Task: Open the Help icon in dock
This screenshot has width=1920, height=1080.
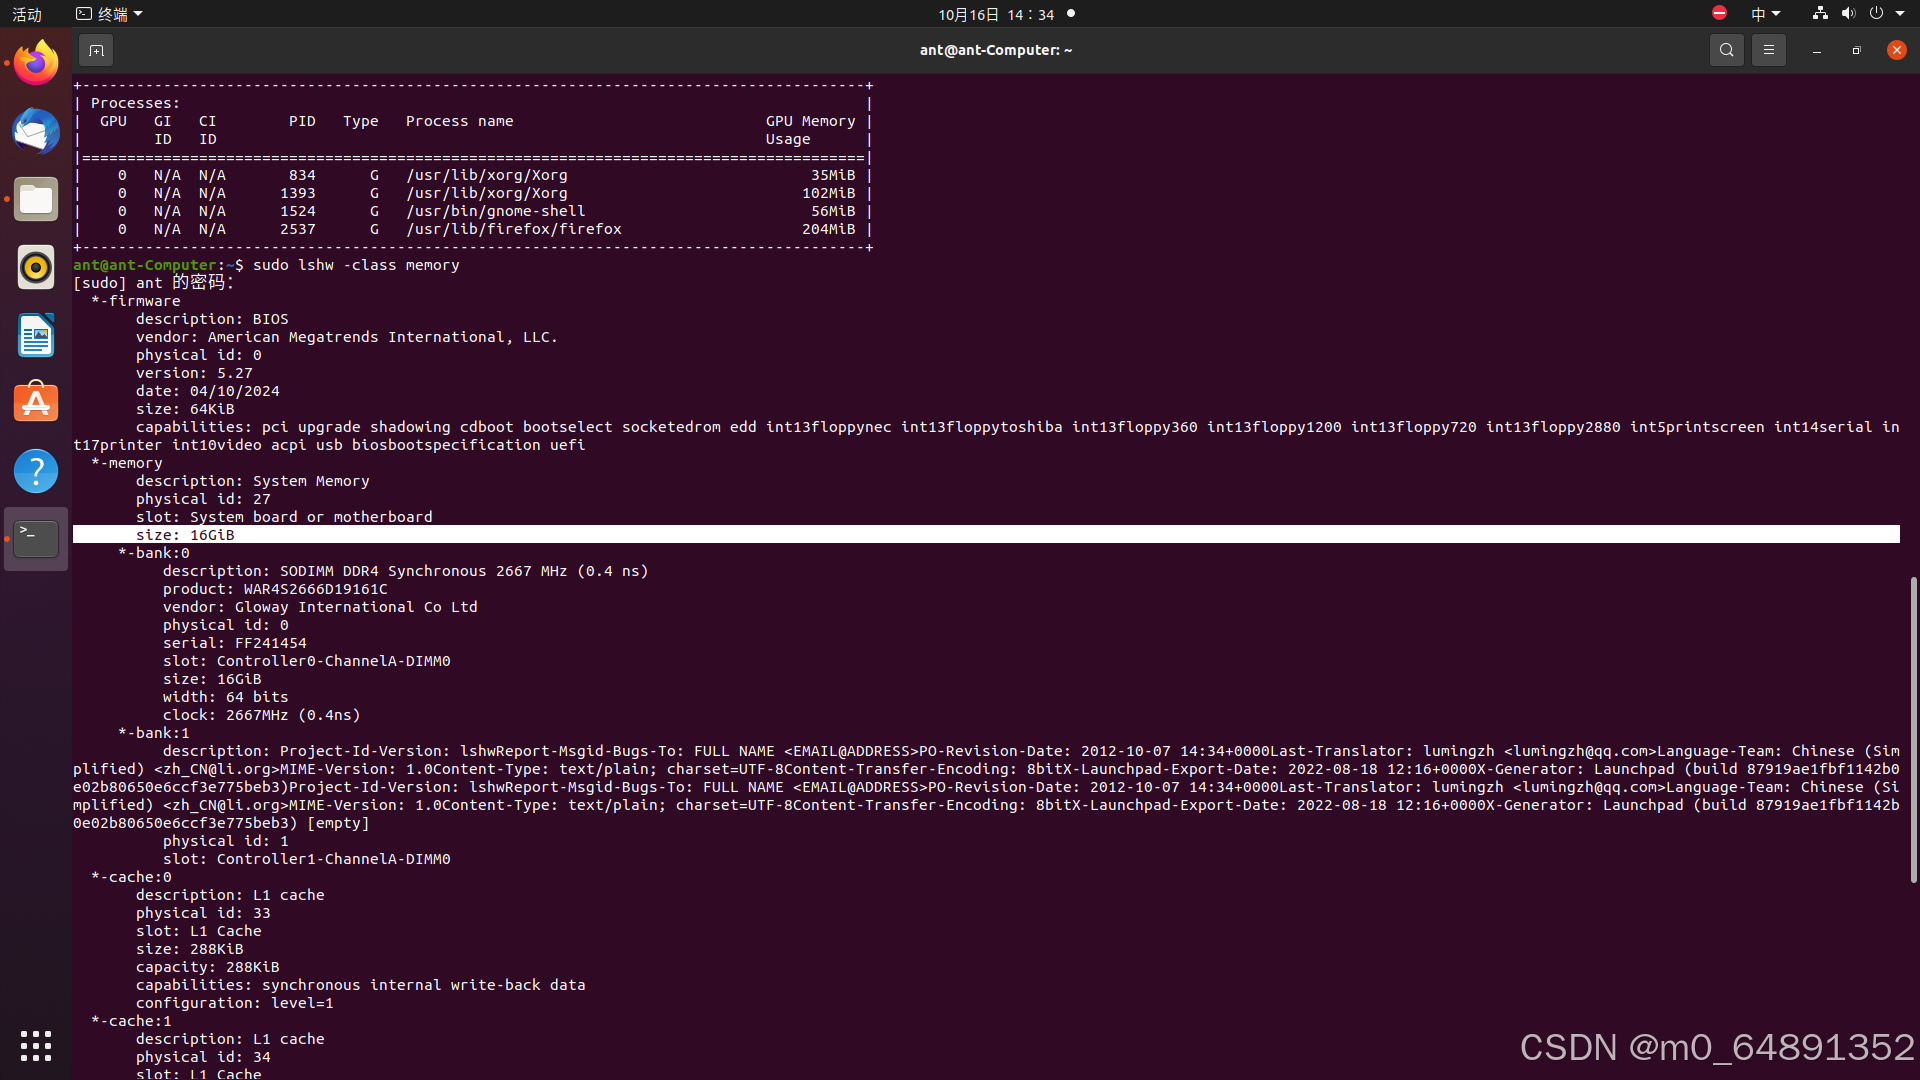Action: coord(36,471)
